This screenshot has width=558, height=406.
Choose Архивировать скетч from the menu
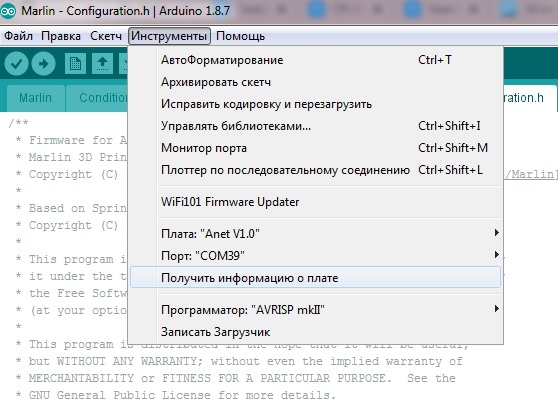point(315,82)
